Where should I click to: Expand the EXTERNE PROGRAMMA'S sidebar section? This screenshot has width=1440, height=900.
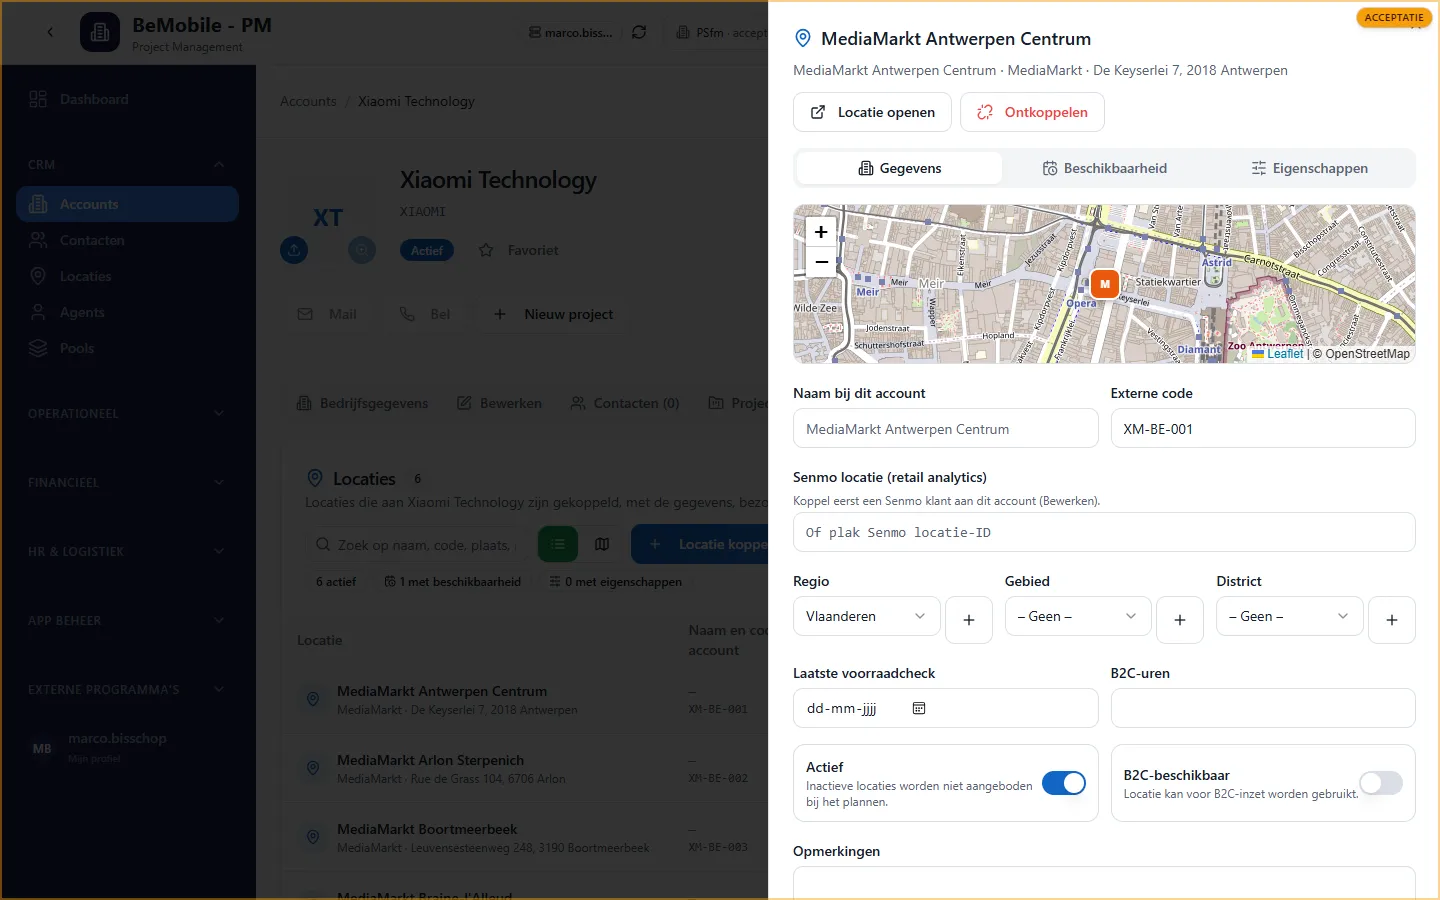point(127,689)
